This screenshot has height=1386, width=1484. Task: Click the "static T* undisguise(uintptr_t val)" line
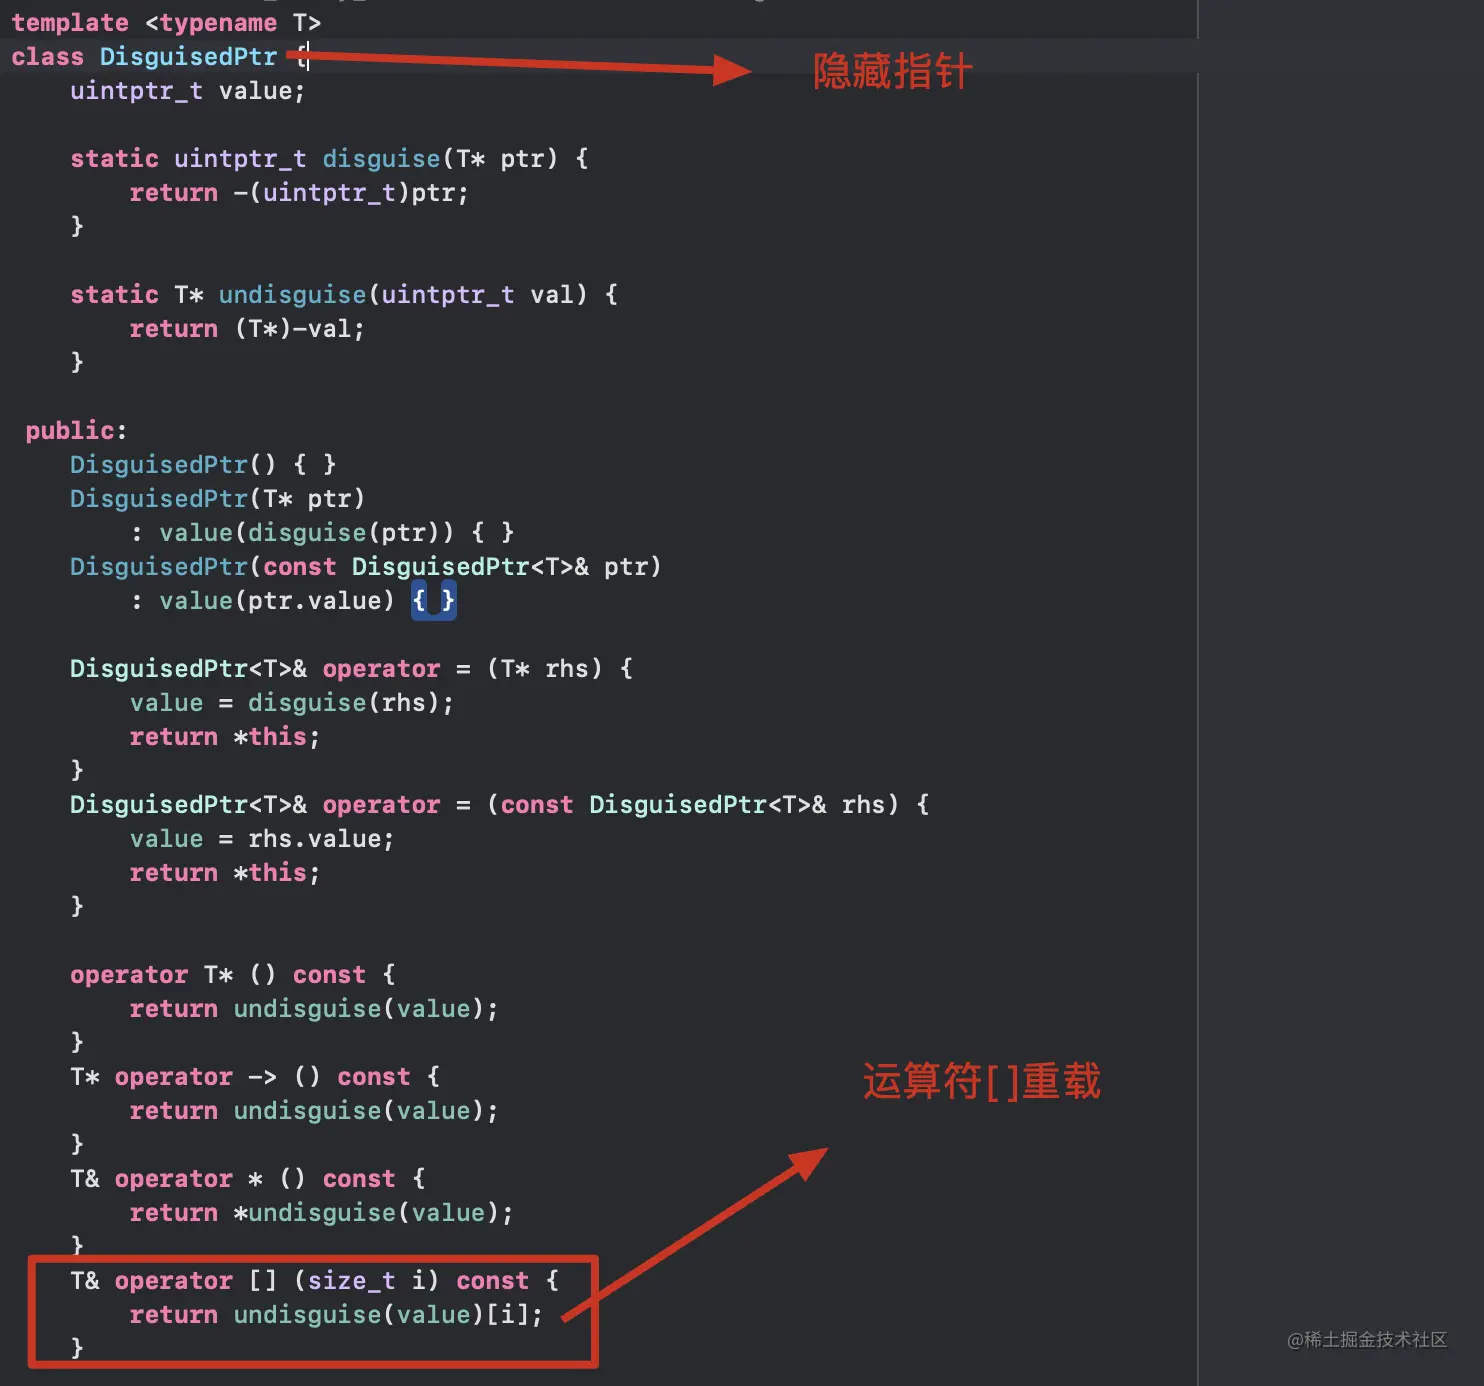[x=344, y=294]
